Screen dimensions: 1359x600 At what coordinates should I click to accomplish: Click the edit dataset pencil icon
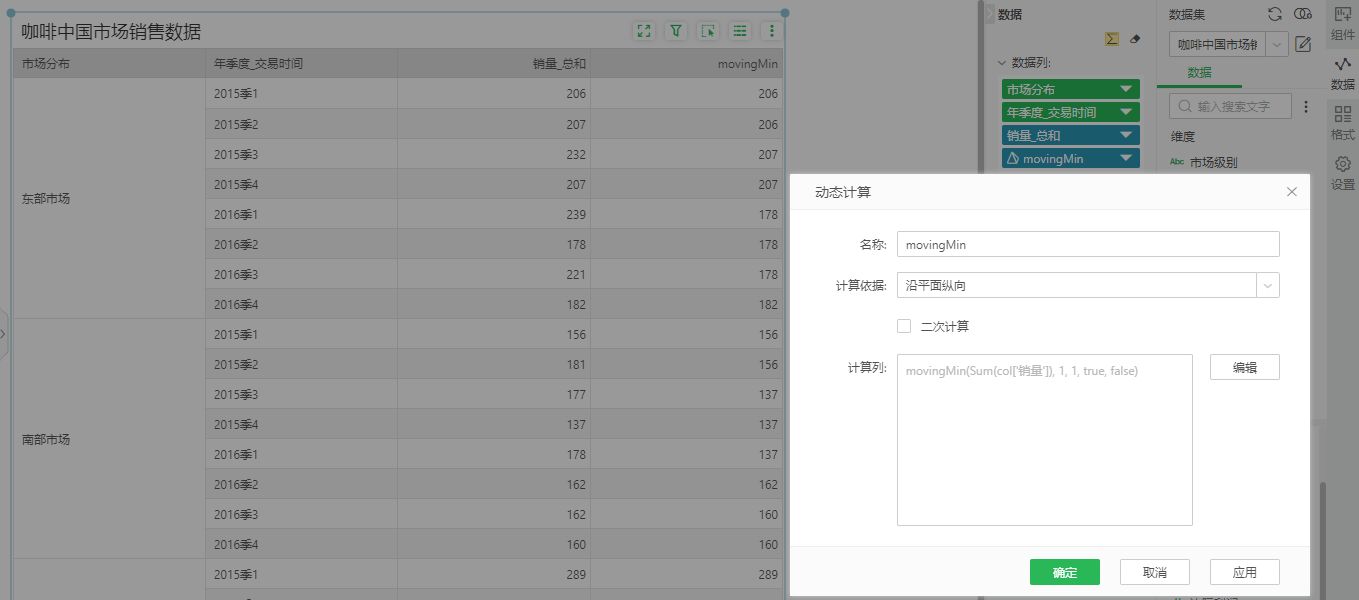tap(1303, 44)
